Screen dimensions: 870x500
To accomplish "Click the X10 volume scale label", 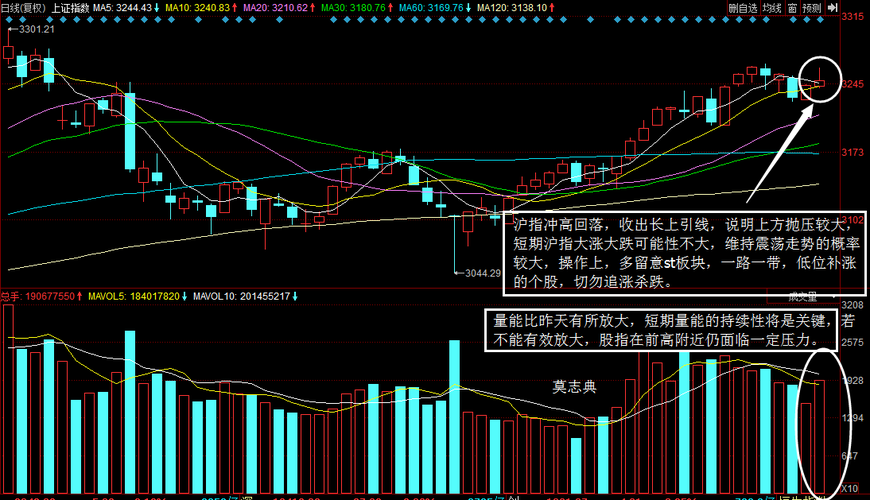I will click(849, 488).
